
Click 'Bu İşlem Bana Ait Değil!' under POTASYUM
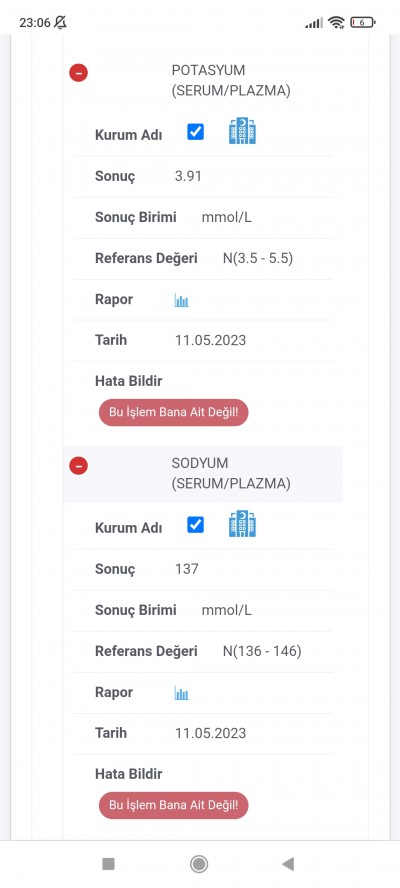(173, 412)
